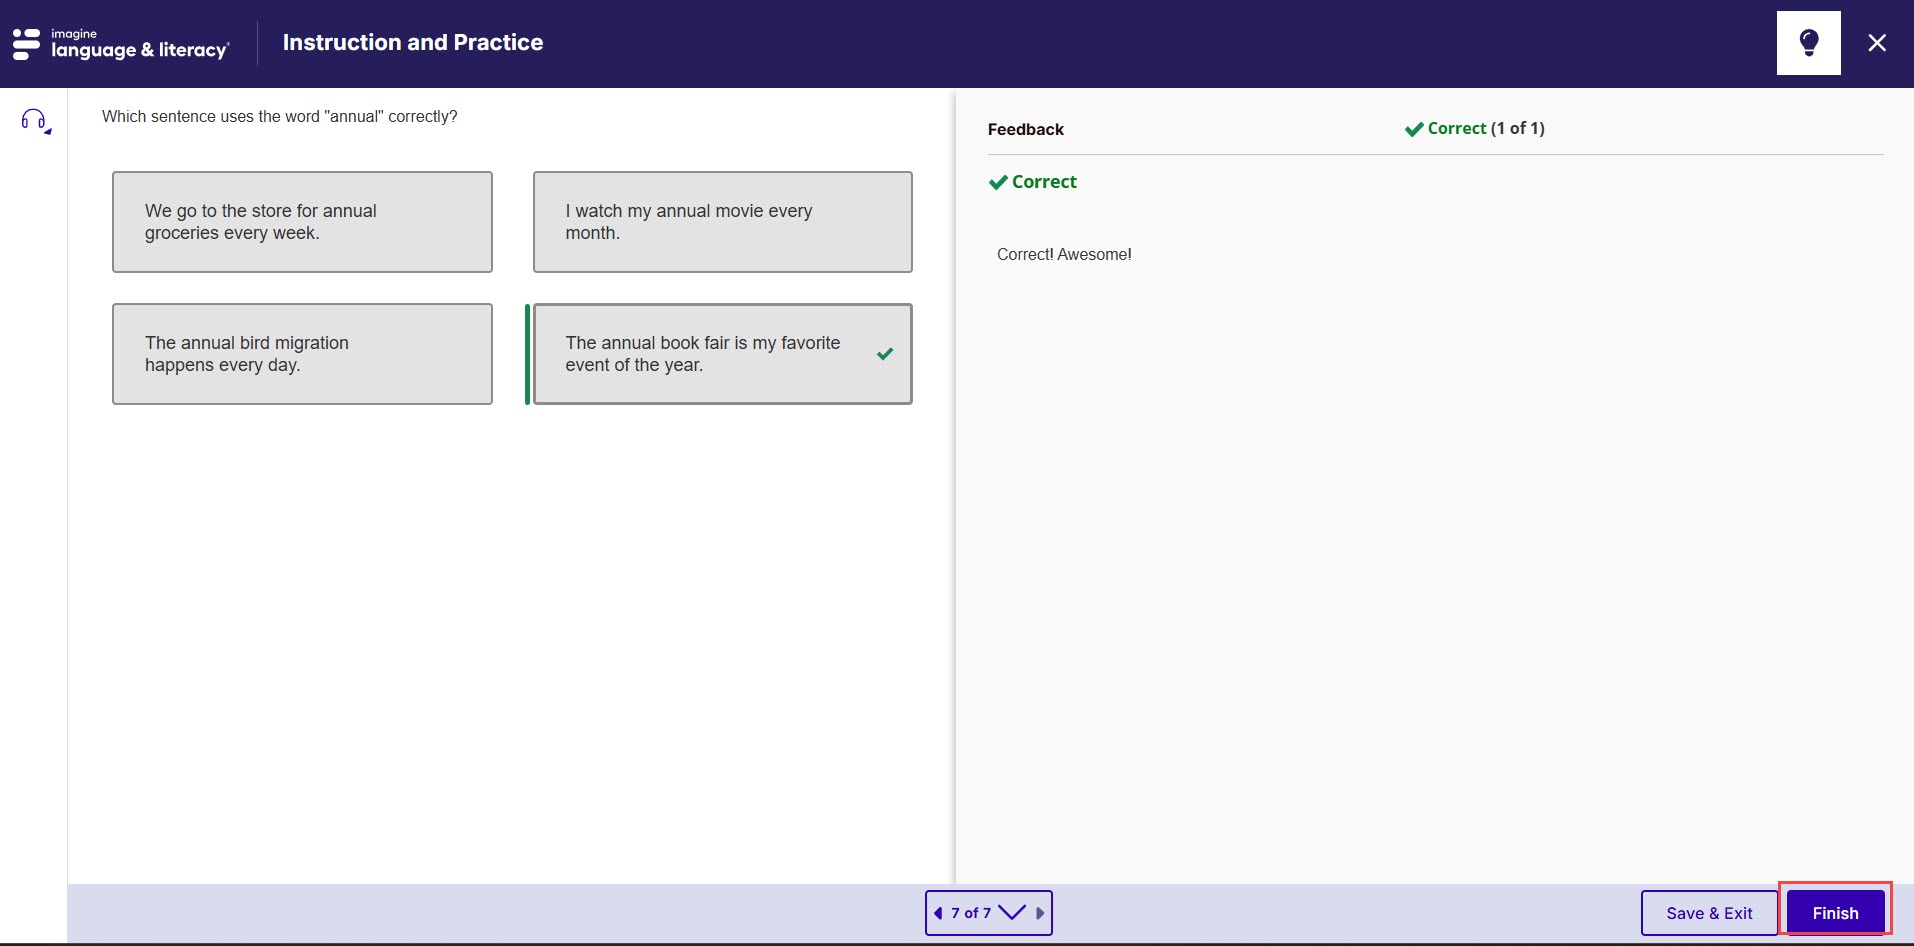Click the Imagine Language & Literacy logo
This screenshot has height=946, width=1914.
pos(121,44)
